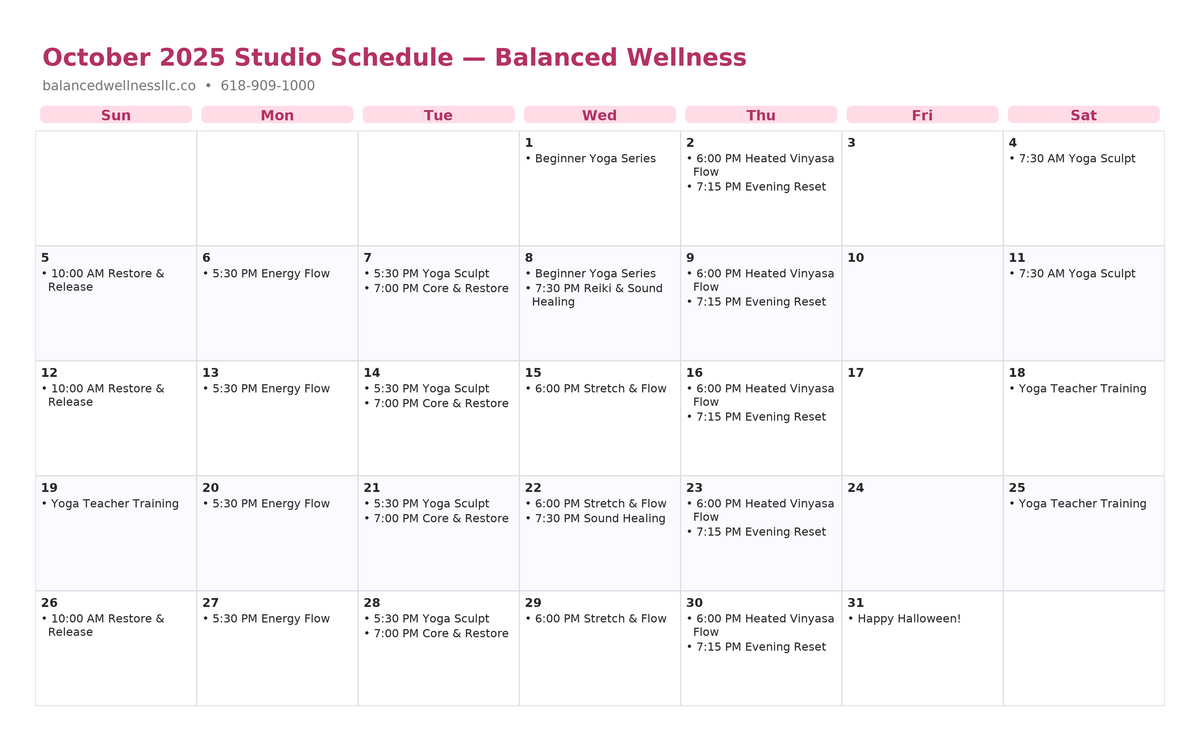This screenshot has height=741, width=1200.
Task: Click the 618-909-1000 phone number
Action: pos(267,86)
